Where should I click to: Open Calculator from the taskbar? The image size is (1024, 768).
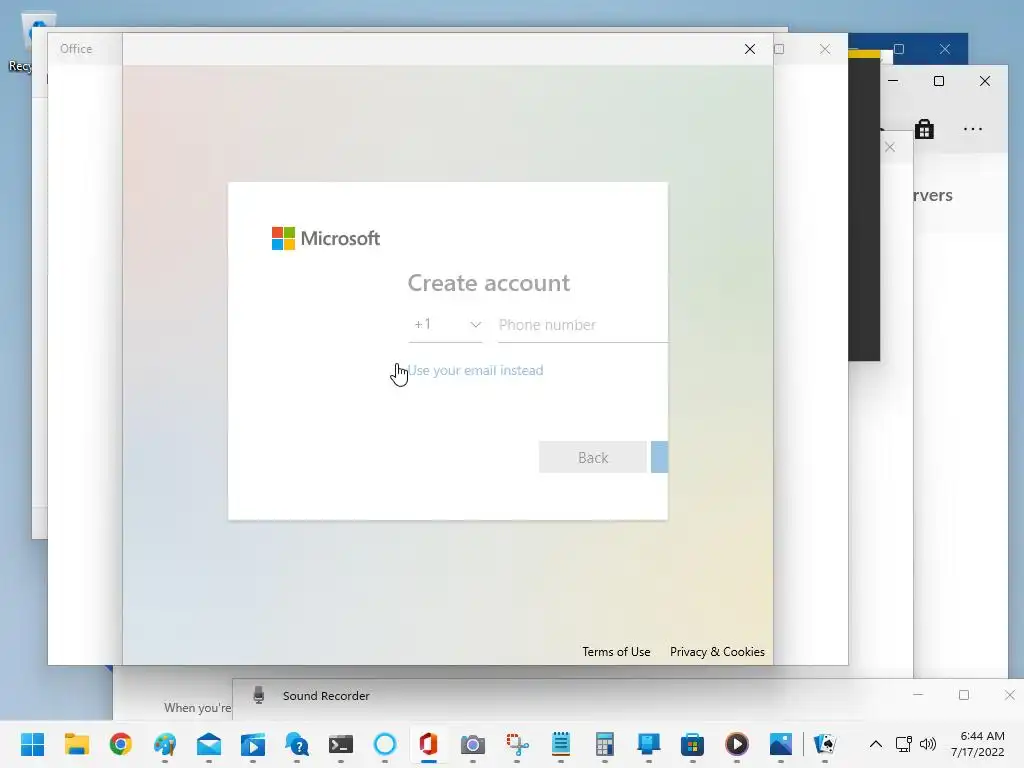tap(605, 744)
